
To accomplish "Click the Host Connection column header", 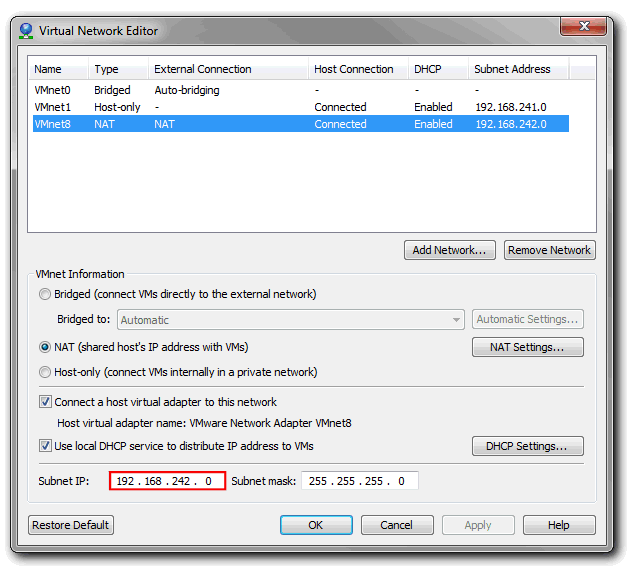I will (x=358, y=69).
